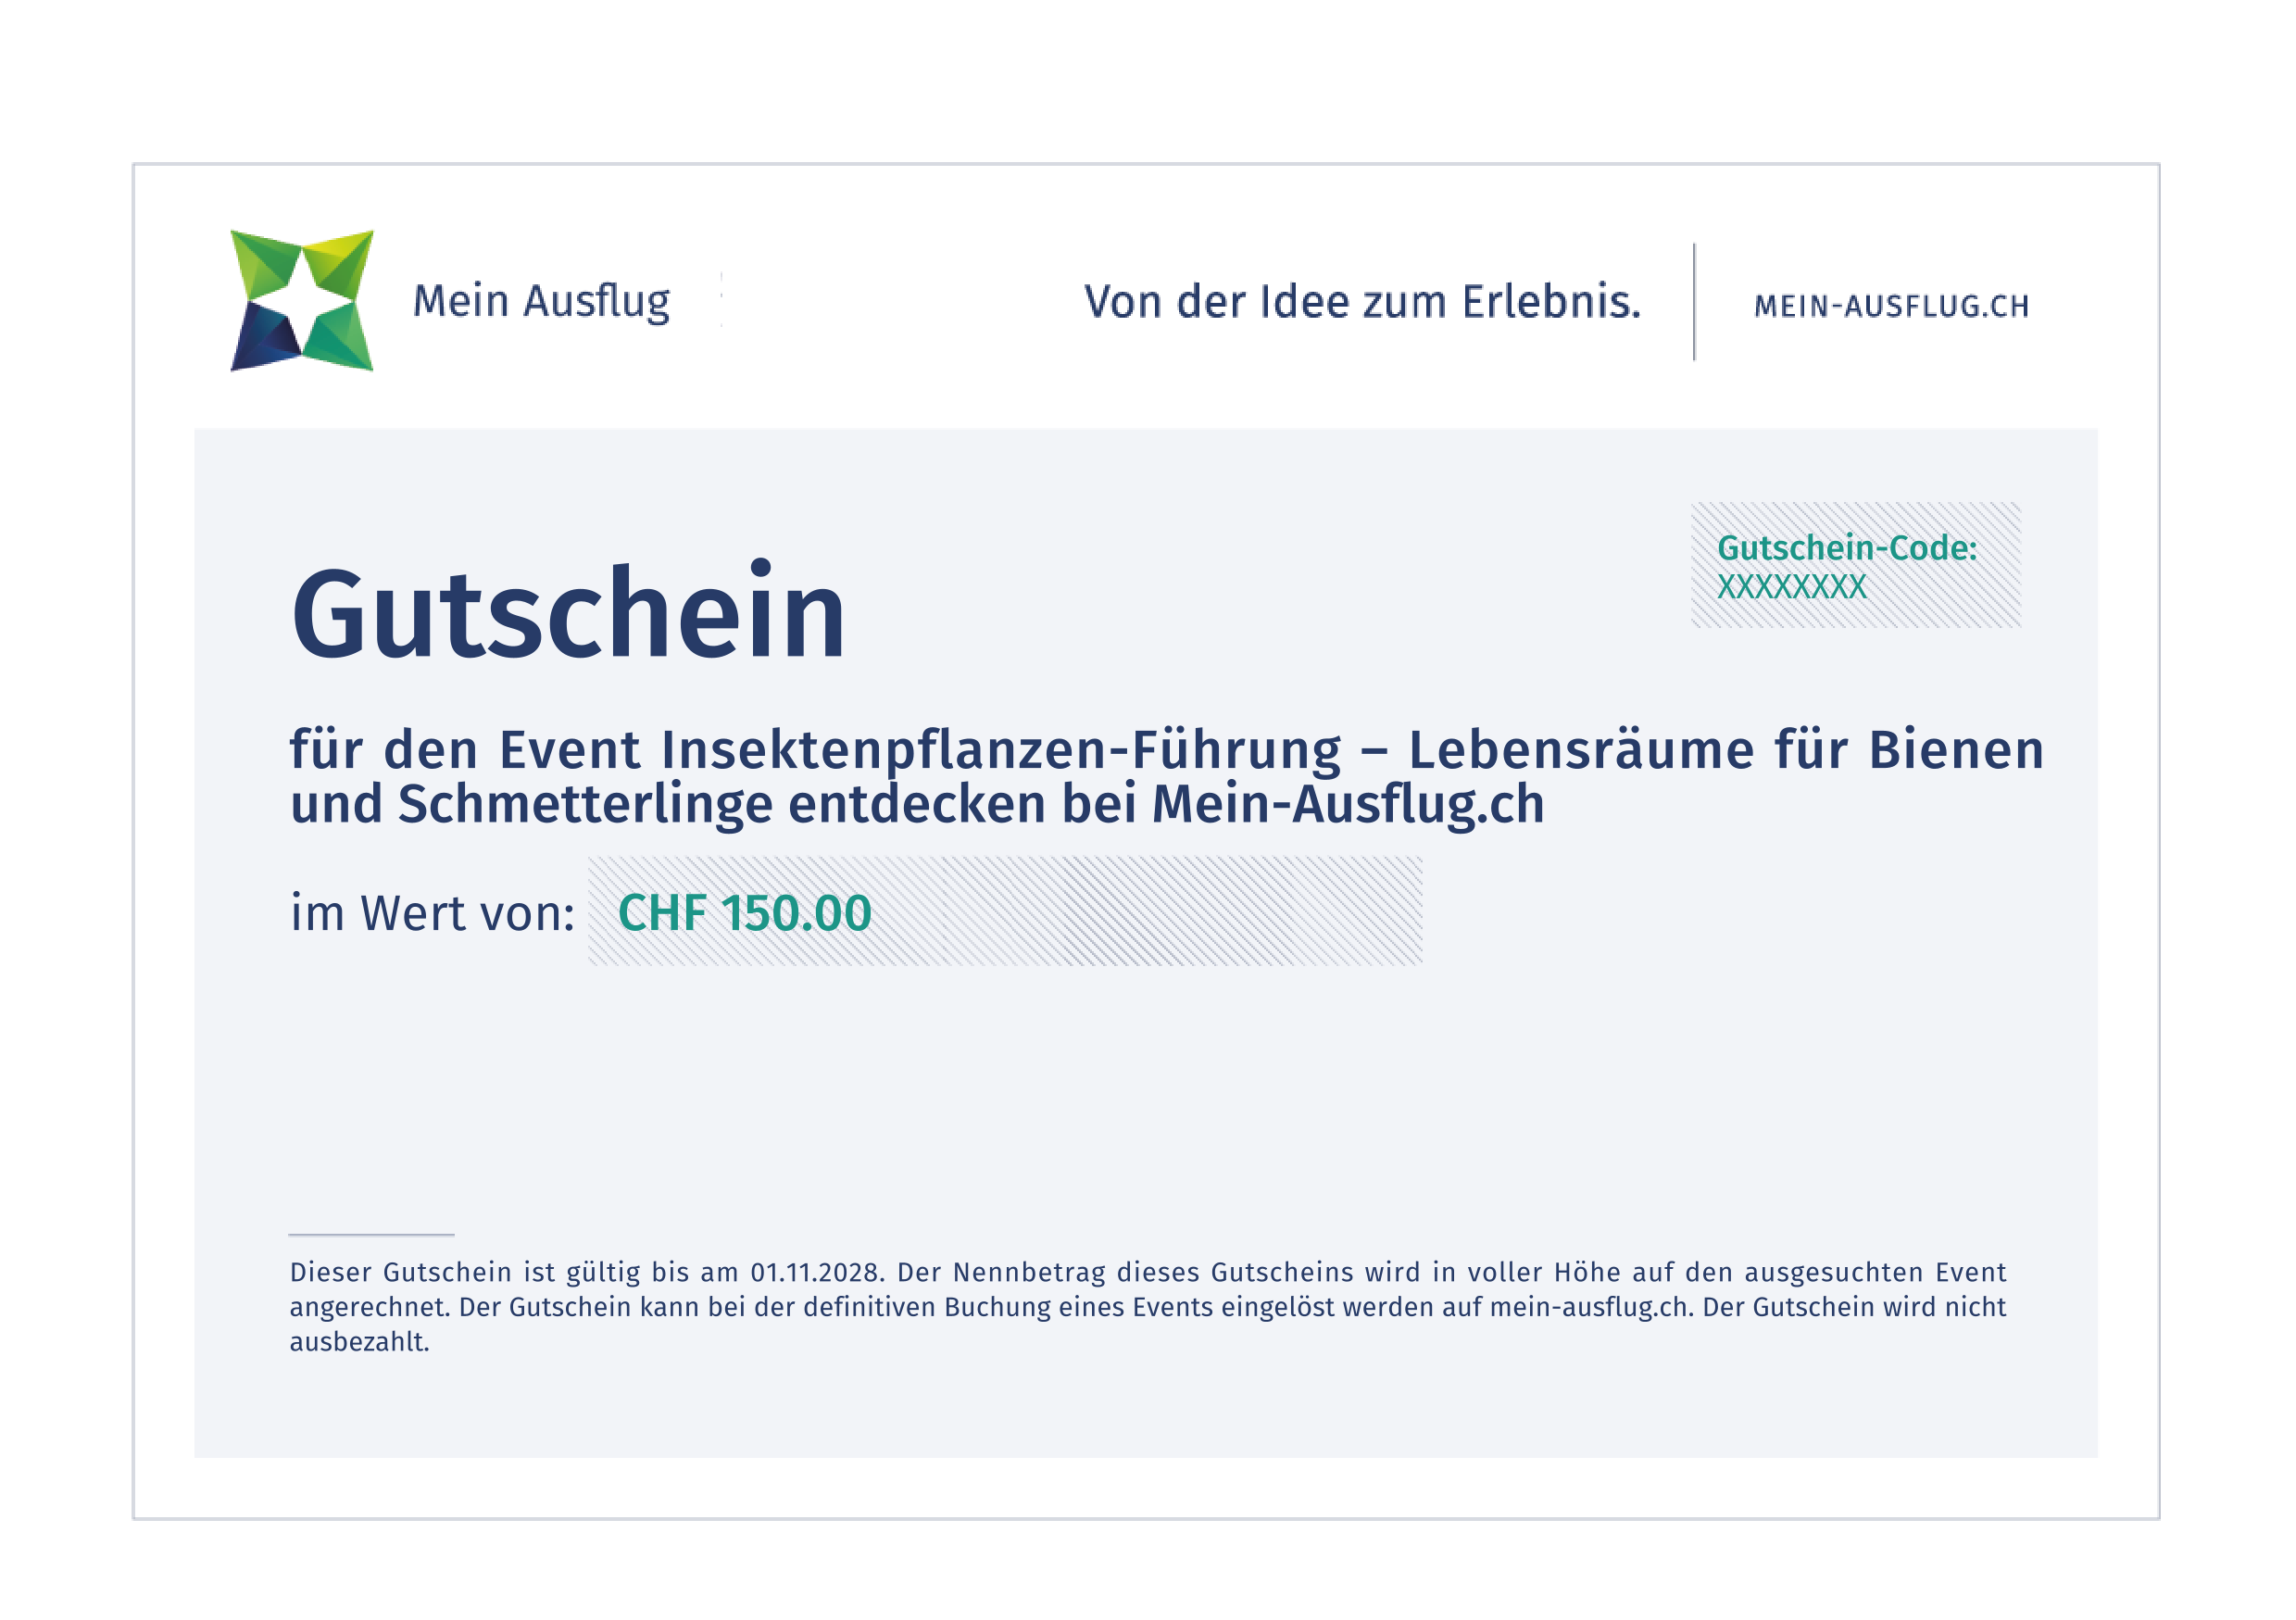The height and width of the screenshot is (1620, 2296).
Task: Click the short horizontal line above fine print
Action: (x=371, y=1235)
